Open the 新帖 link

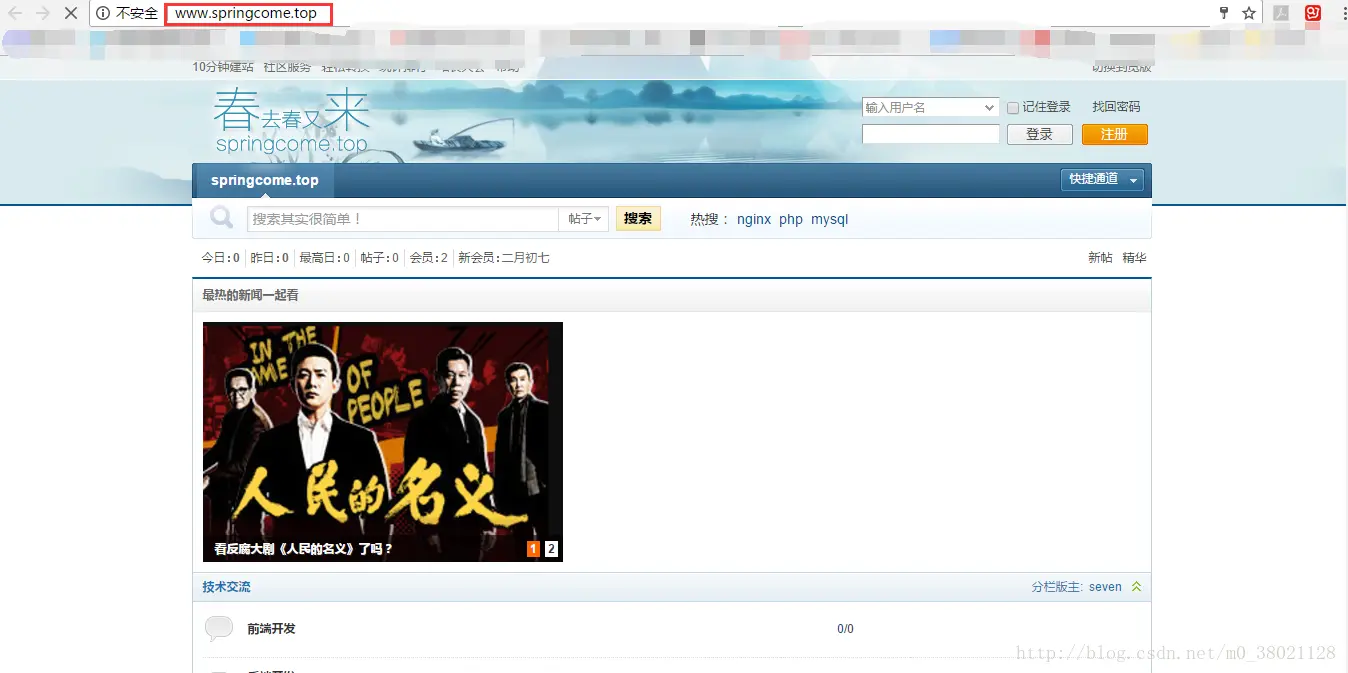pyautogui.click(x=1100, y=258)
